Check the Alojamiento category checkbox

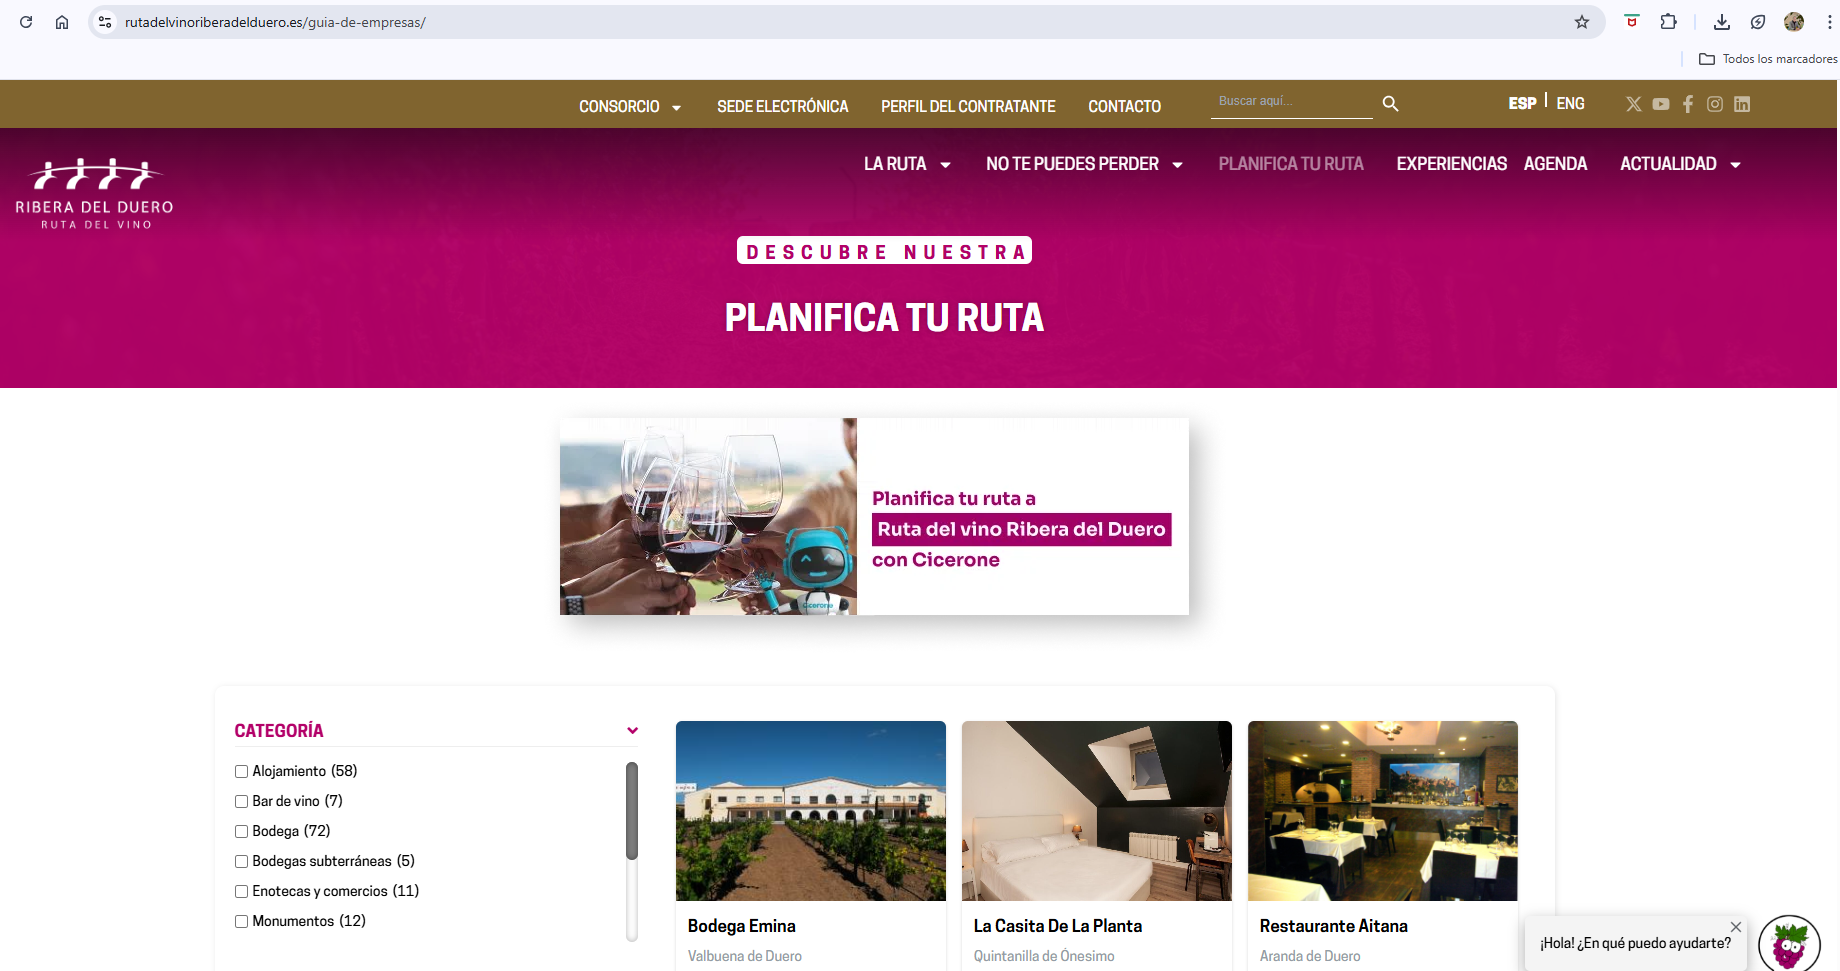tap(241, 771)
